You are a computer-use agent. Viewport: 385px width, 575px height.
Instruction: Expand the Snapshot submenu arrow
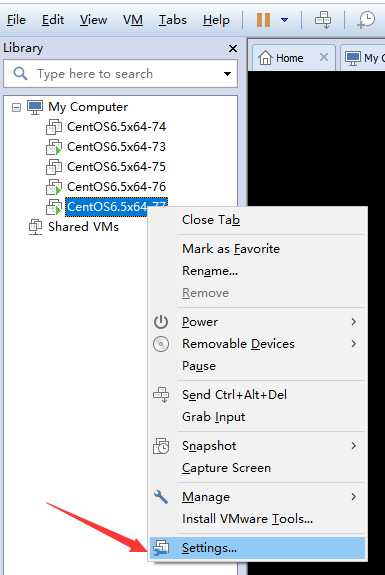(353, 446)
